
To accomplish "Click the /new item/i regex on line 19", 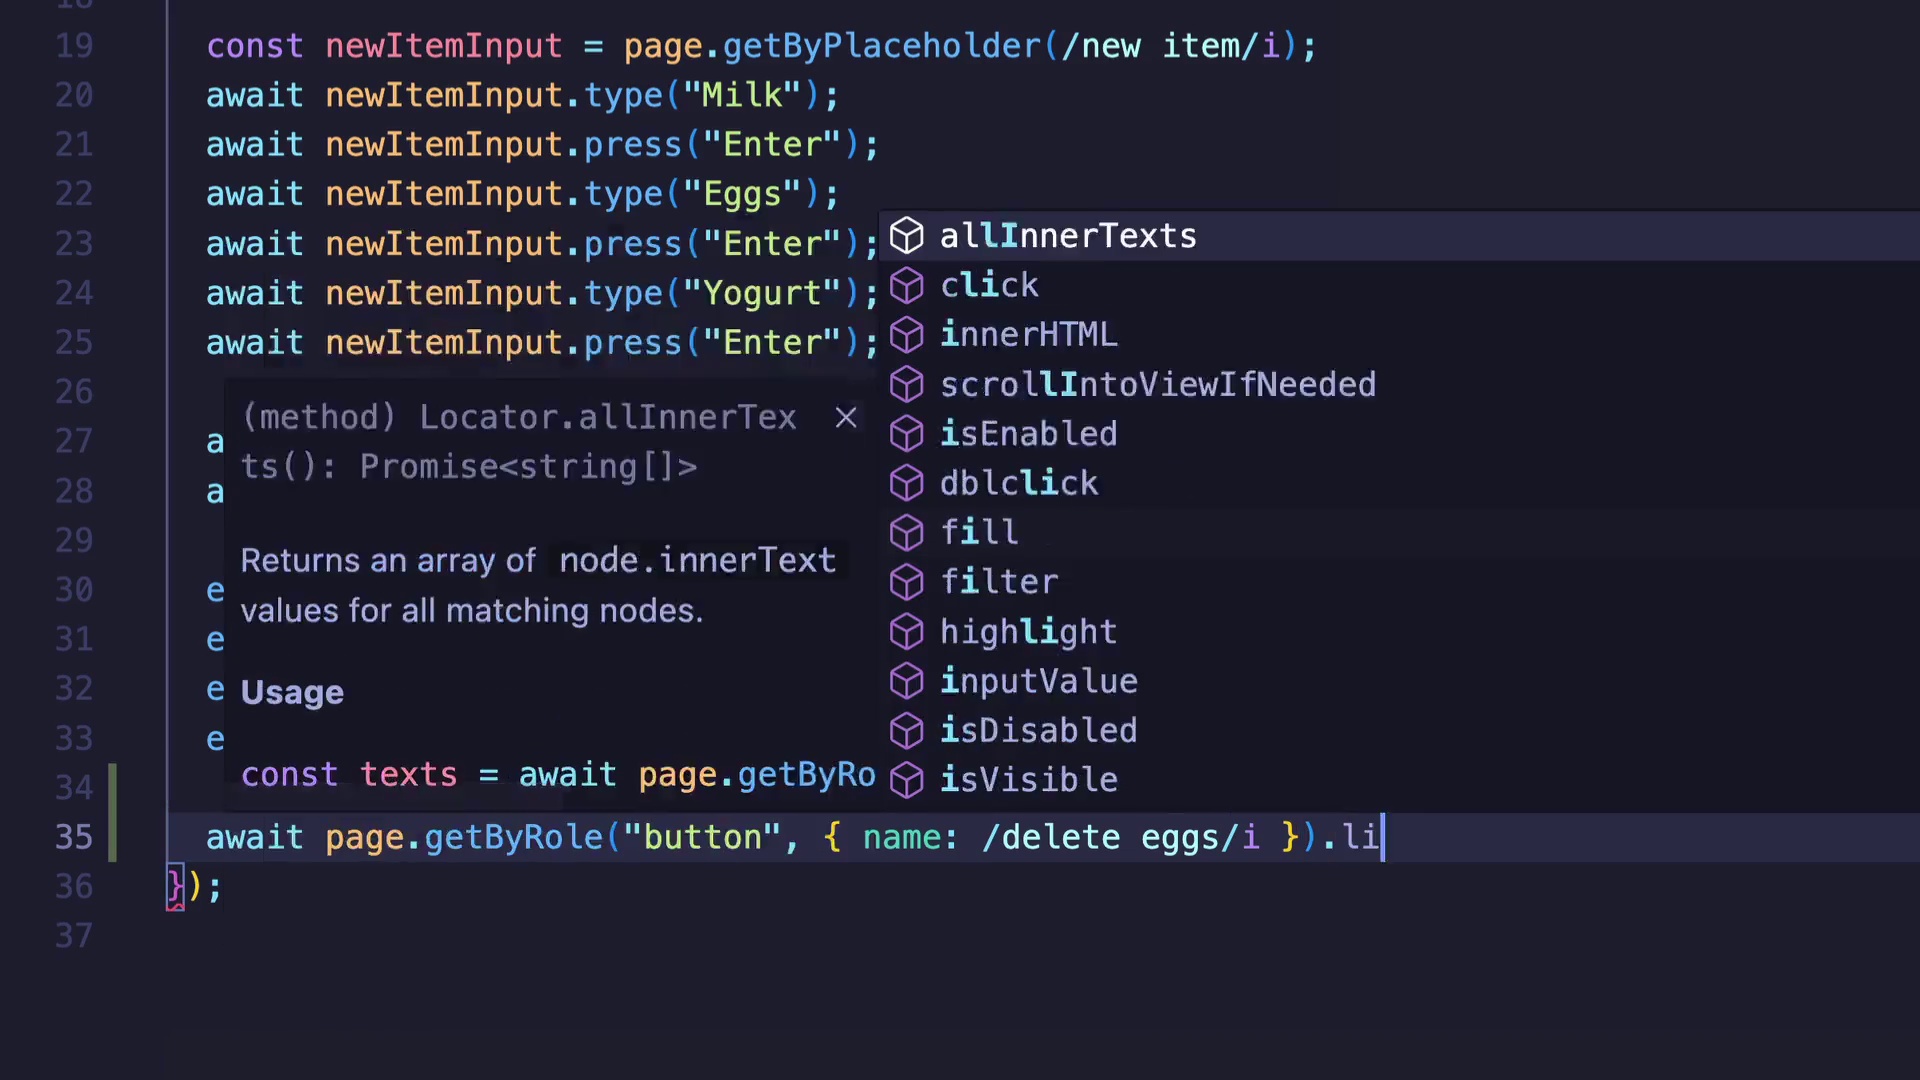I will tap(1171, 46).
